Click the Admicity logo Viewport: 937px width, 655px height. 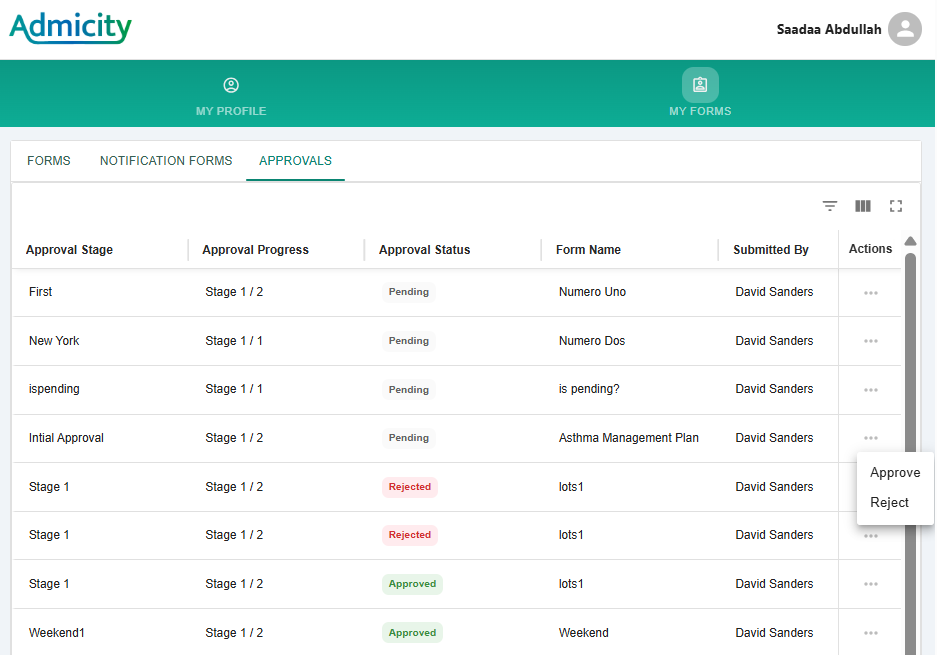(x=71, y=28)
